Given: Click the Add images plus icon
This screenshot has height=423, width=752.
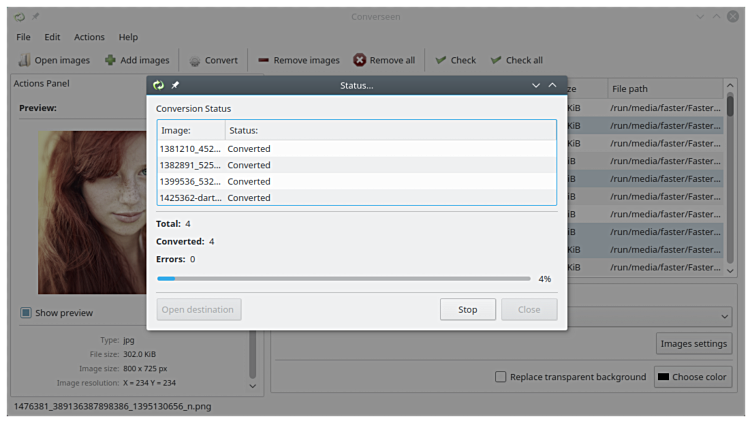Looking at the screenshot, I should point(110,60).
